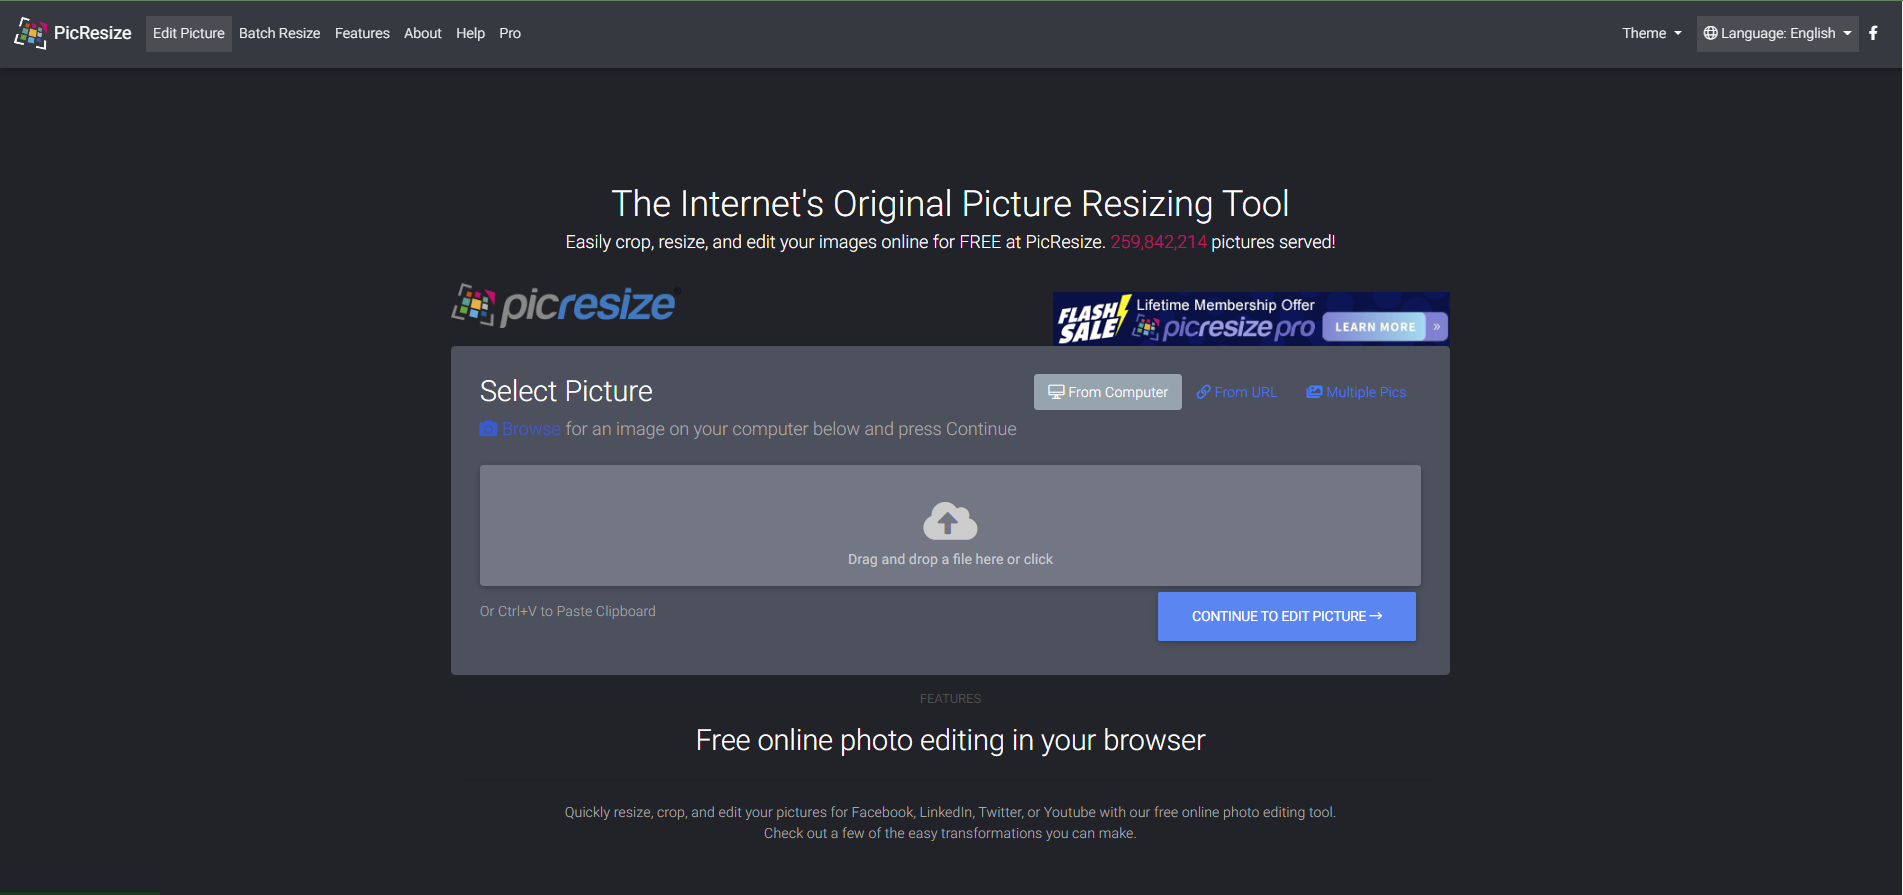This screenshot has height=895, width=1903.
Task: Click 'The Internet's Original Picture Resizing Tool' heading
Action: pyautogui.click(x=950, y=204)
